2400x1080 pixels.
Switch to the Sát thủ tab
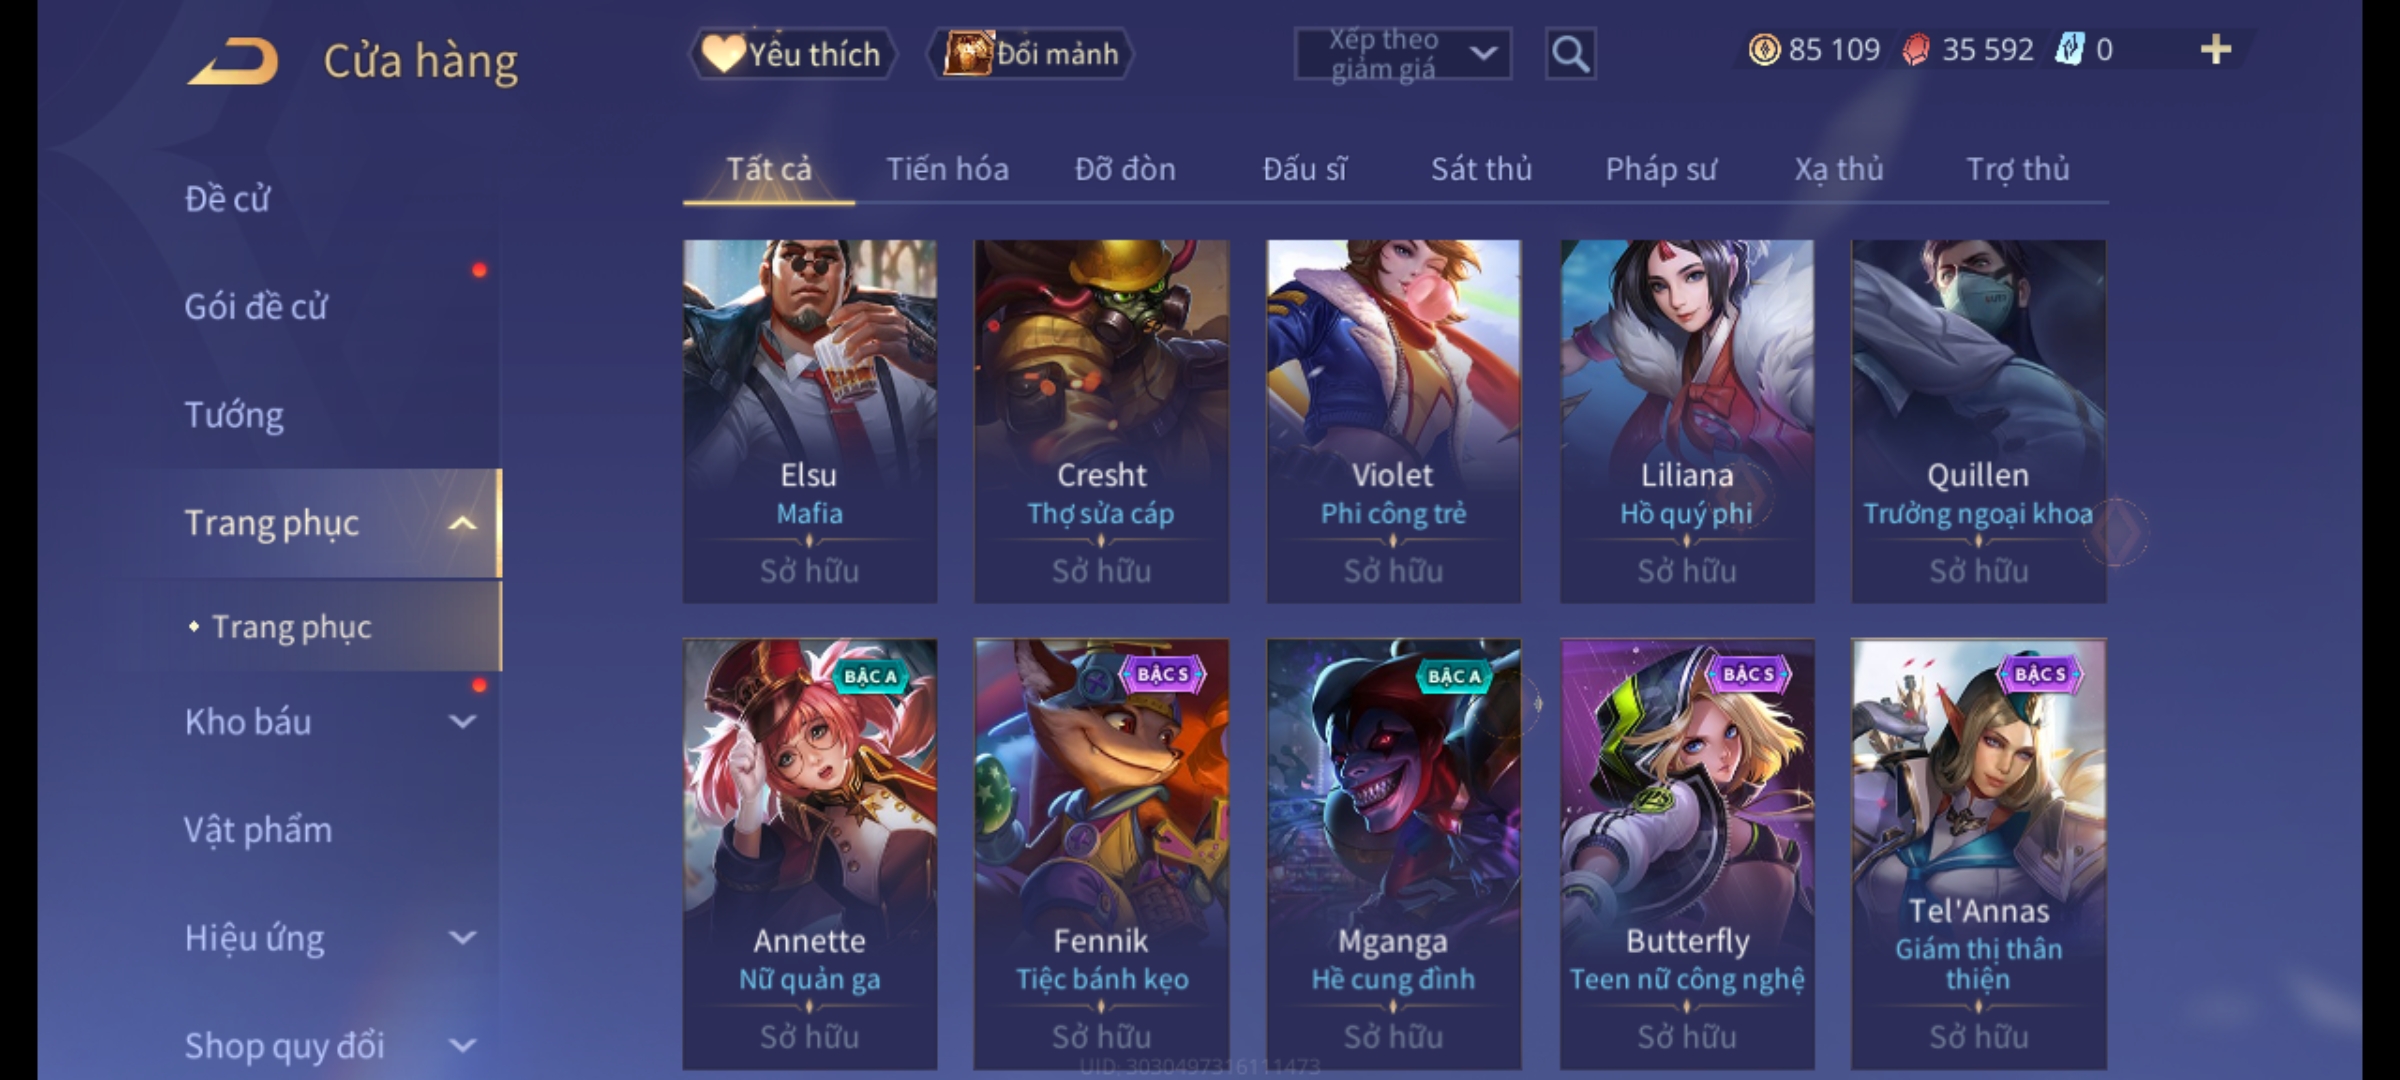pyautogui.click(x=1481, y=169)
